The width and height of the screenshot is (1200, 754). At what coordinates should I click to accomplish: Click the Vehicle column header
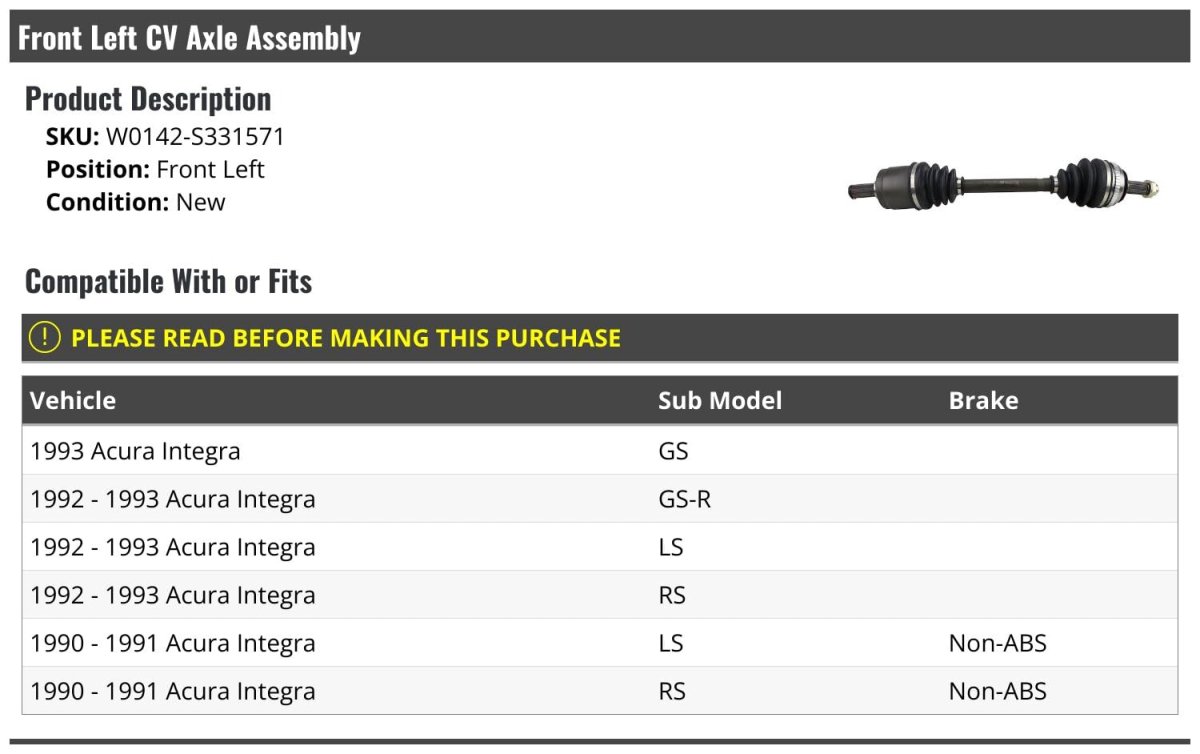[x=73, y=401]
